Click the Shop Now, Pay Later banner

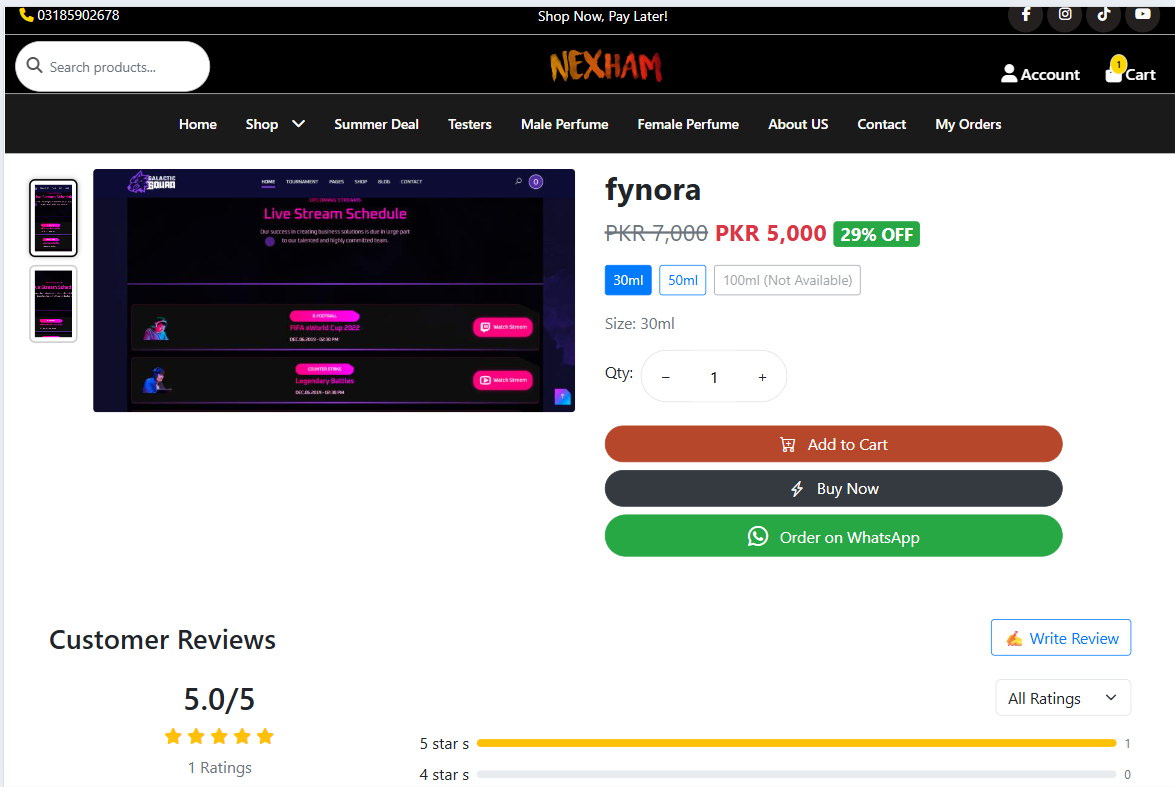pyautogui.click(x=602, y=16)
